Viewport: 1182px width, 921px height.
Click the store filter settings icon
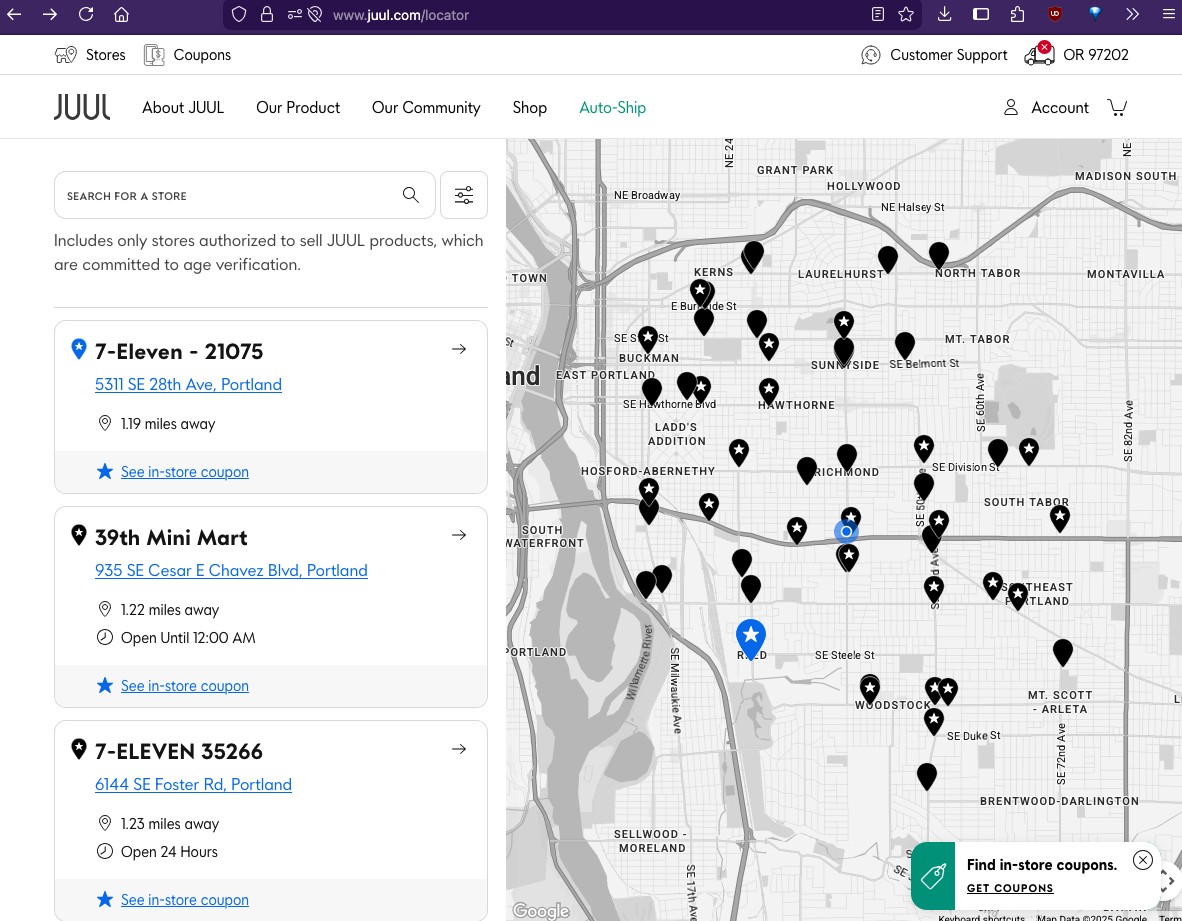464,195
